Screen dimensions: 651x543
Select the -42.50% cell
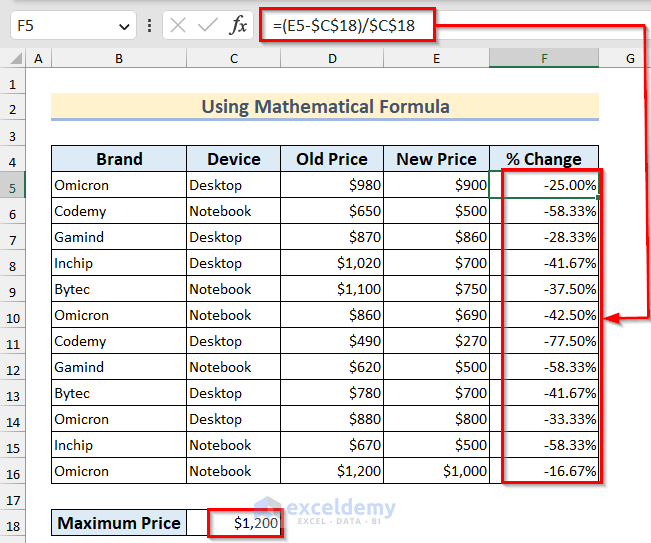[544, 315]
